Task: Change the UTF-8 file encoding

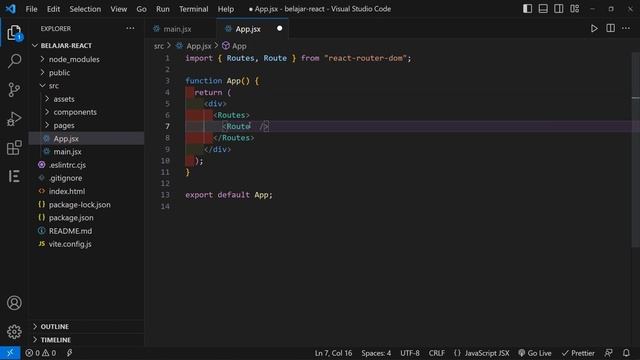Action: point(410,353)
